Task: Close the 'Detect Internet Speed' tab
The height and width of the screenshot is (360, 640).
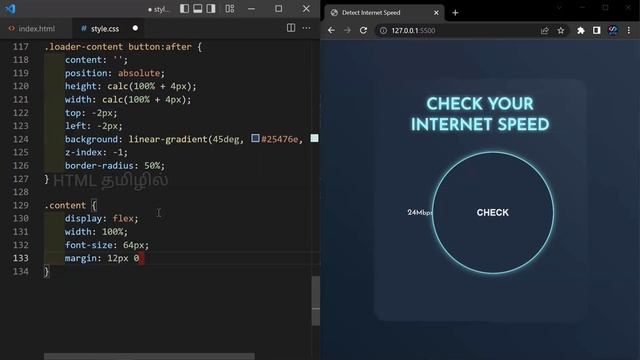Action: click(x=436, y=13)
